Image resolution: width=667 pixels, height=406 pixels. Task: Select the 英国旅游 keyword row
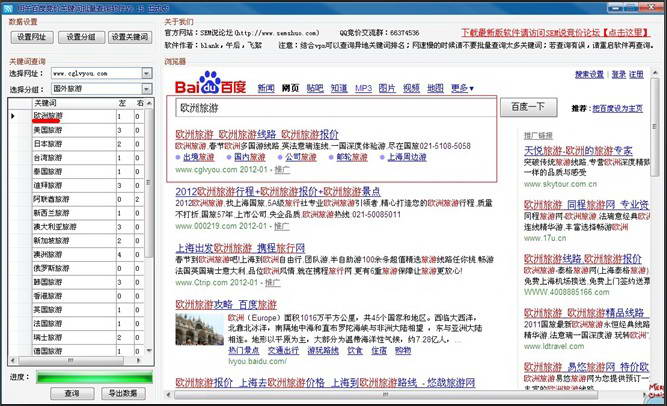(77, 310)
